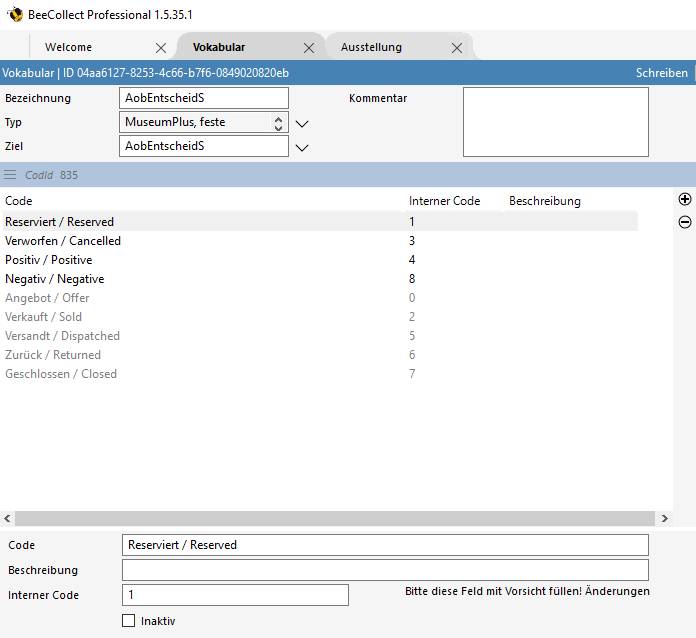The image size is (696, 638).
Task: Open the MuseumPlus, feste type spinner
Action: pos(278,122)
